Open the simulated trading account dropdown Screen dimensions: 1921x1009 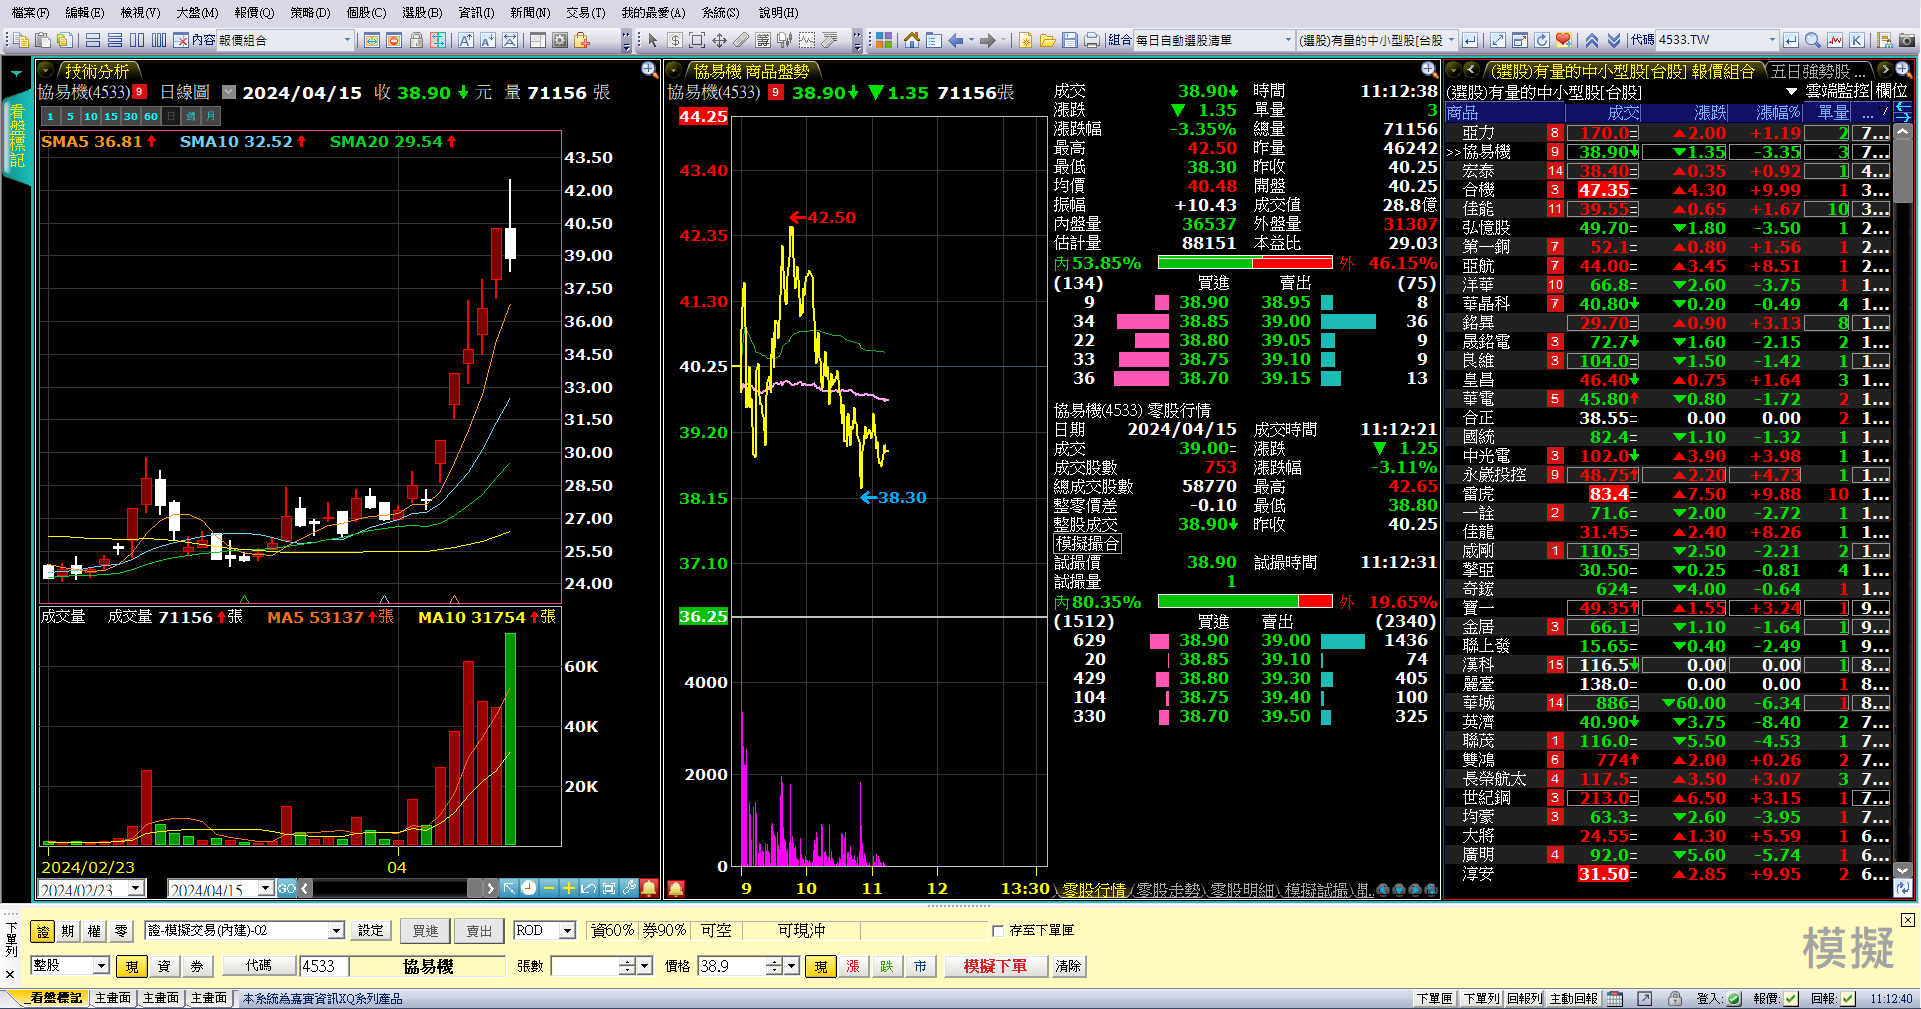(336, 931)
